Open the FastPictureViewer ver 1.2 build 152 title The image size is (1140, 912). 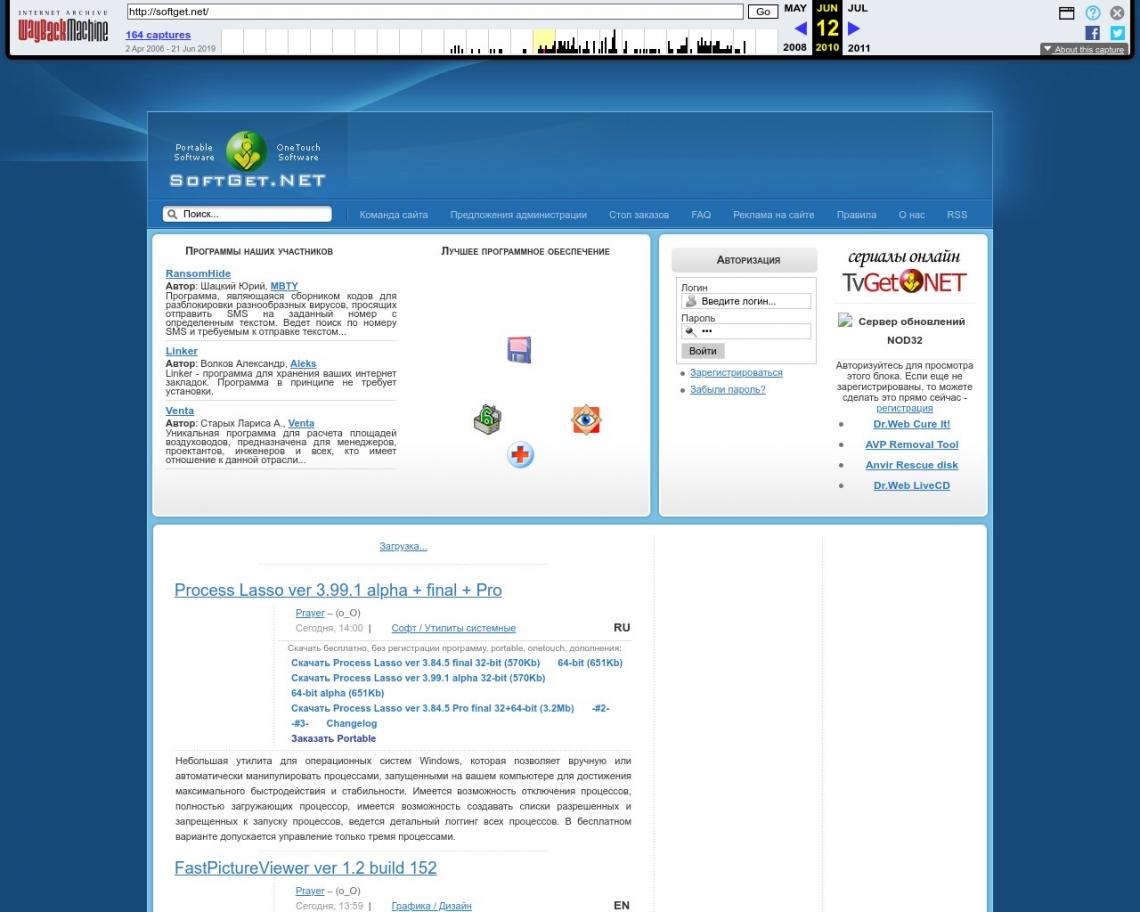(305, 868)
